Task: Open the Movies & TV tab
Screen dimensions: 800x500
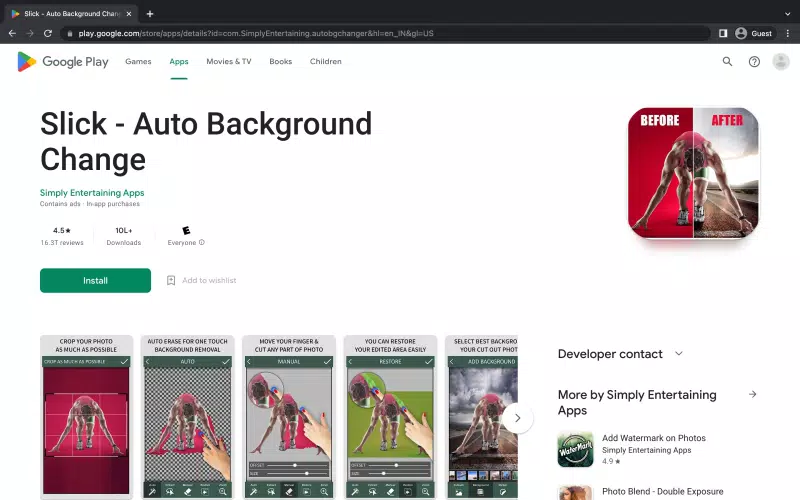Action: click(x=229, y=61)
